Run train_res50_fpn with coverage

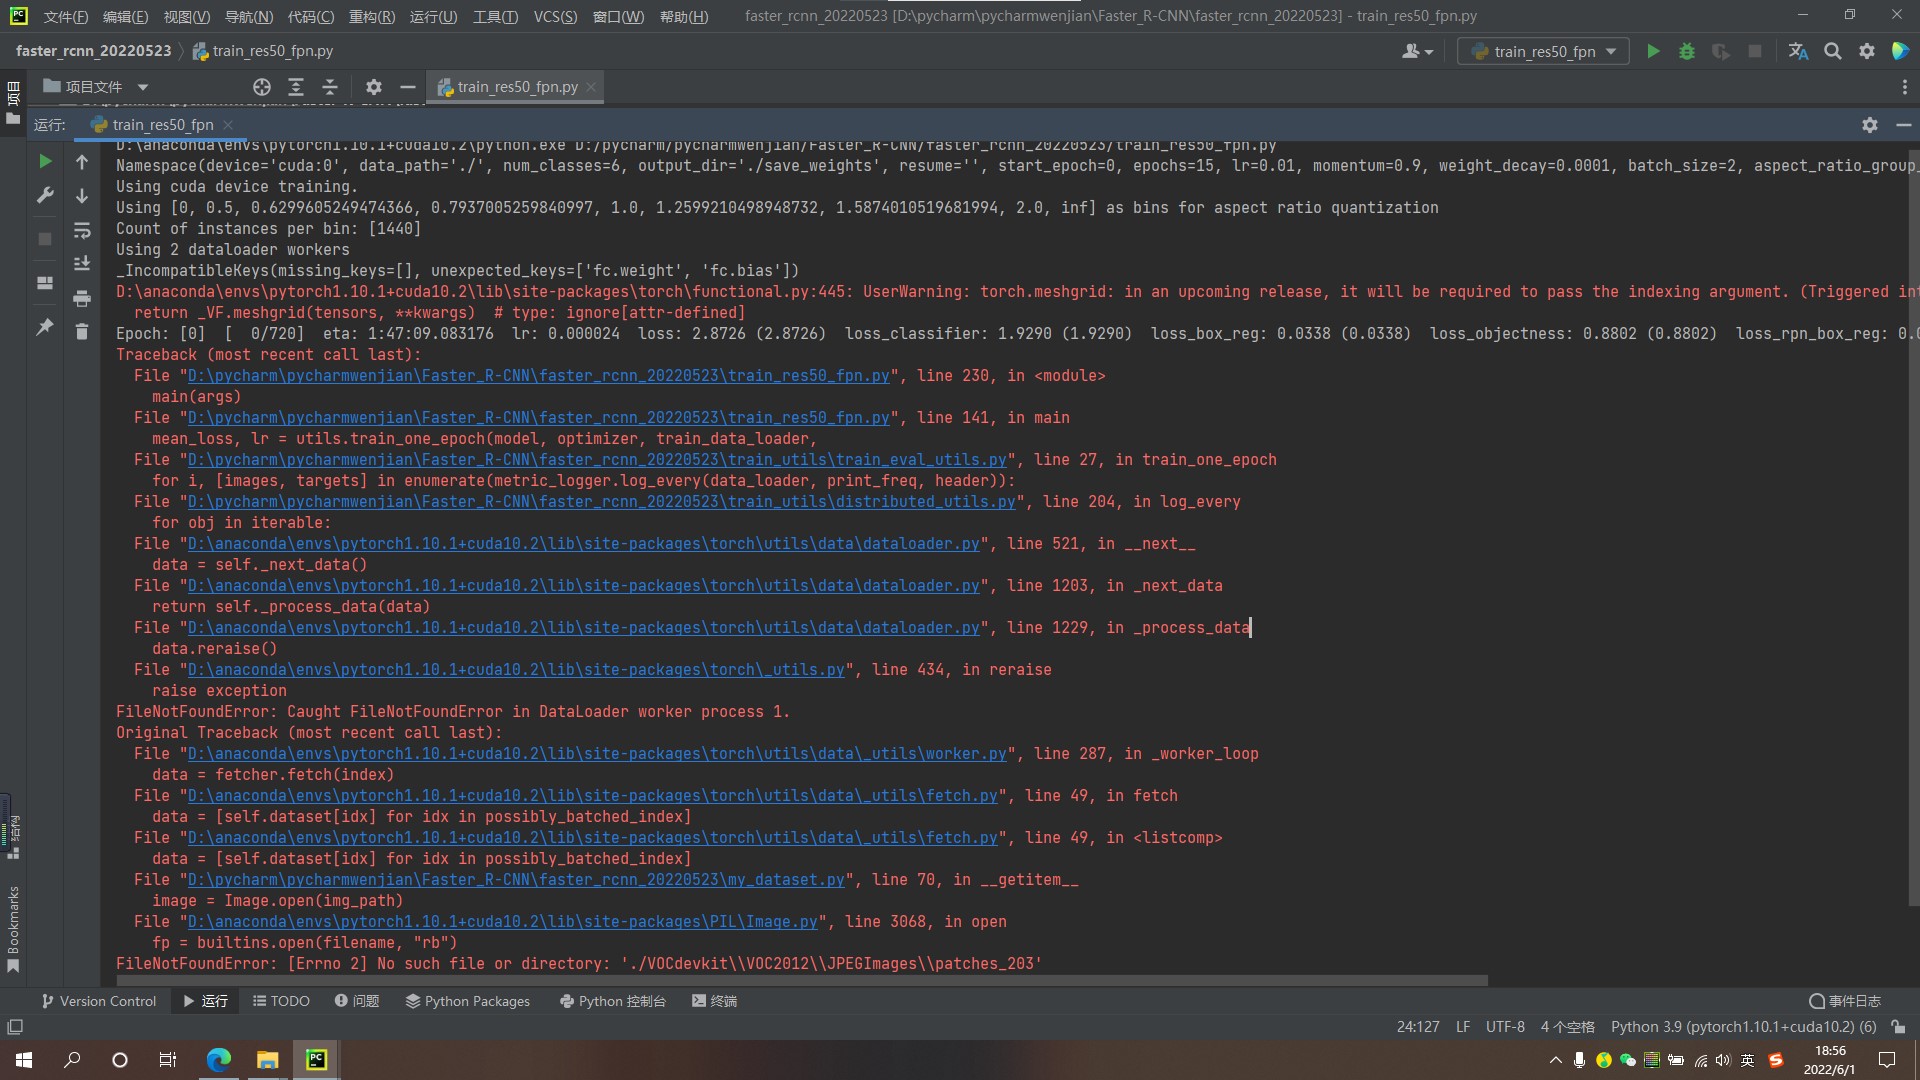(x=1721, y=51)
